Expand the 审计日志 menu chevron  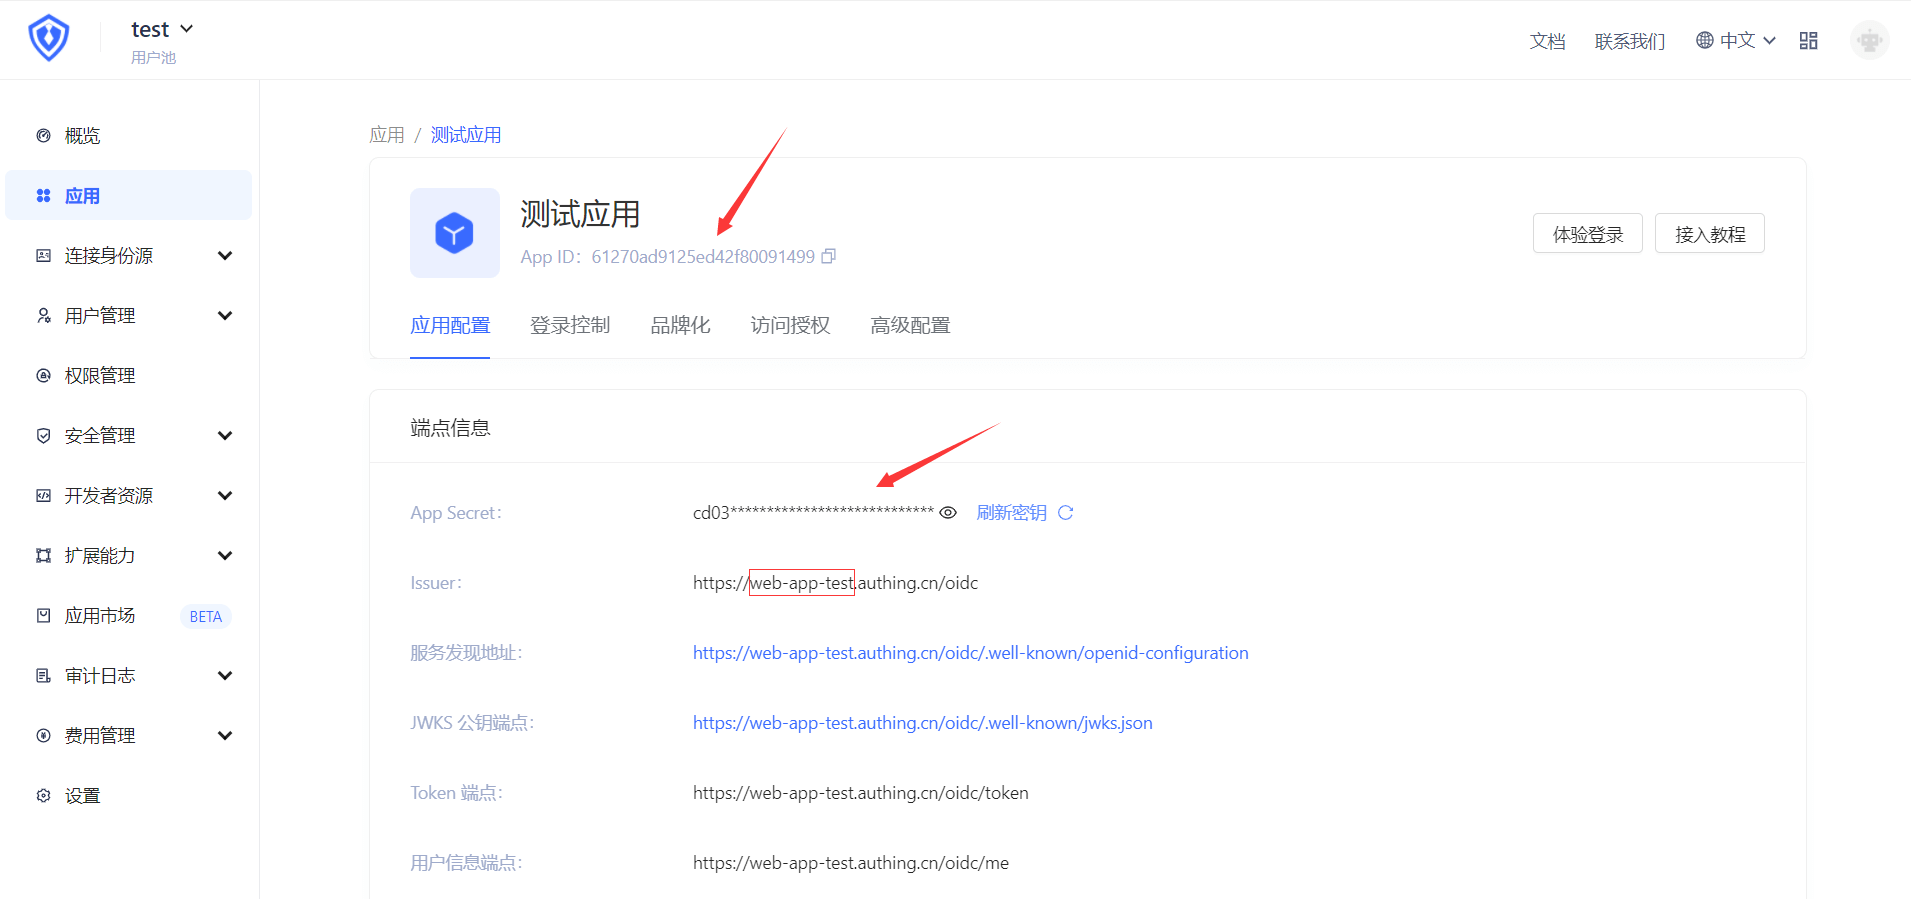coord(225,676)
